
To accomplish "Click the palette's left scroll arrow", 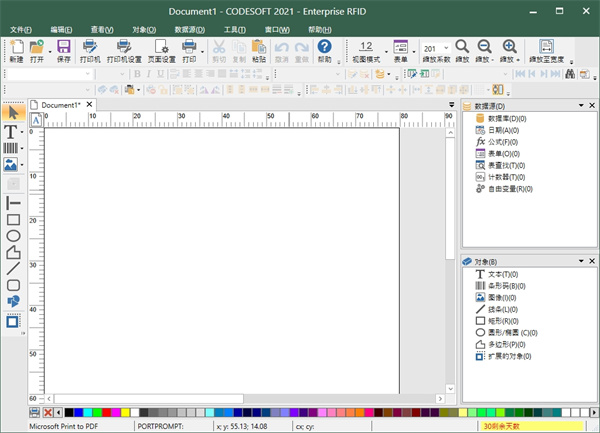I will tap(58, 411).
